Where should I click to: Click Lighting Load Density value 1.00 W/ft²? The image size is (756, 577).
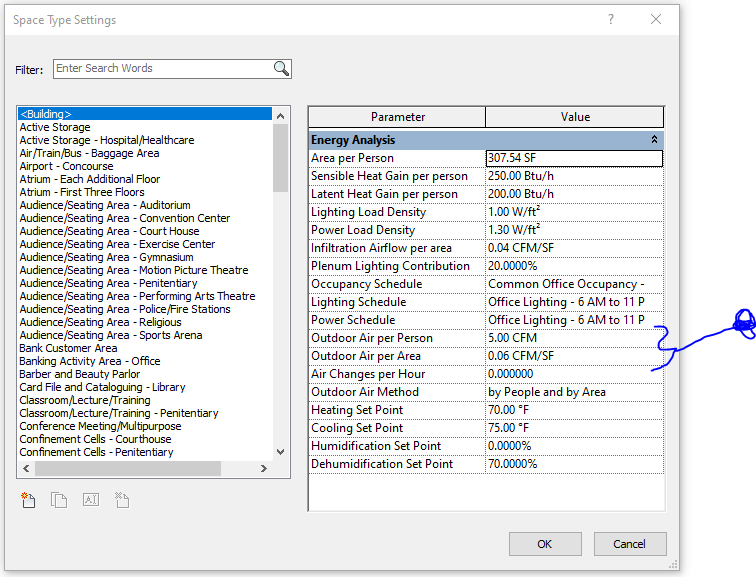pos(574,212)
